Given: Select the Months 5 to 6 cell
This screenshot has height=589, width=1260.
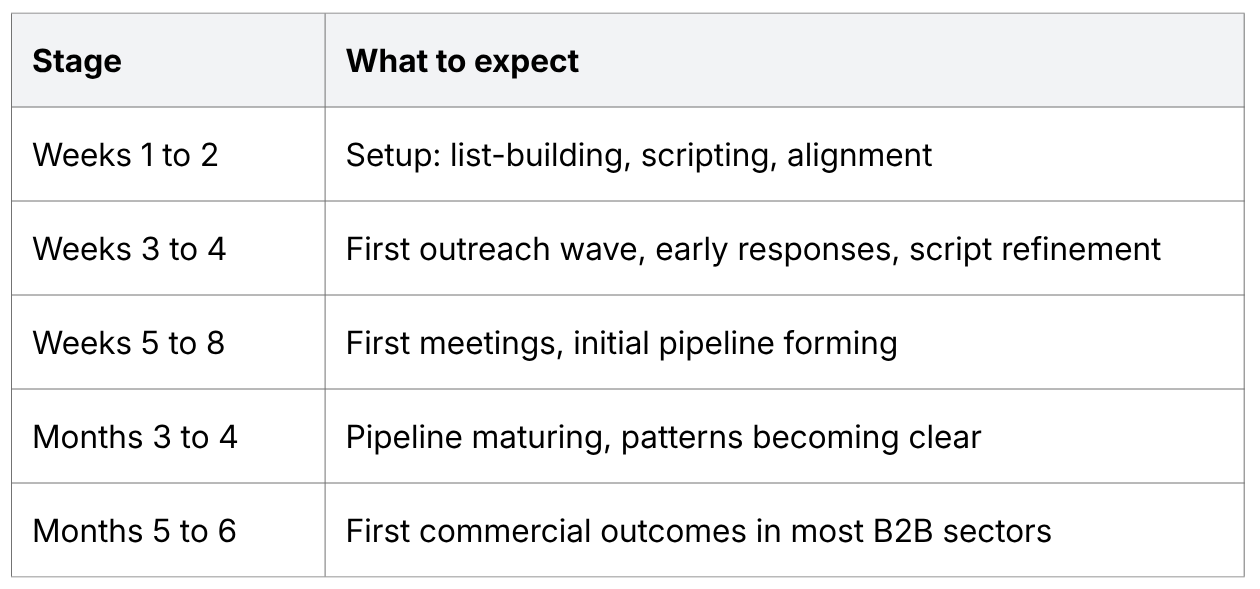Looking at the screenshot, I should tap(168, 530).
